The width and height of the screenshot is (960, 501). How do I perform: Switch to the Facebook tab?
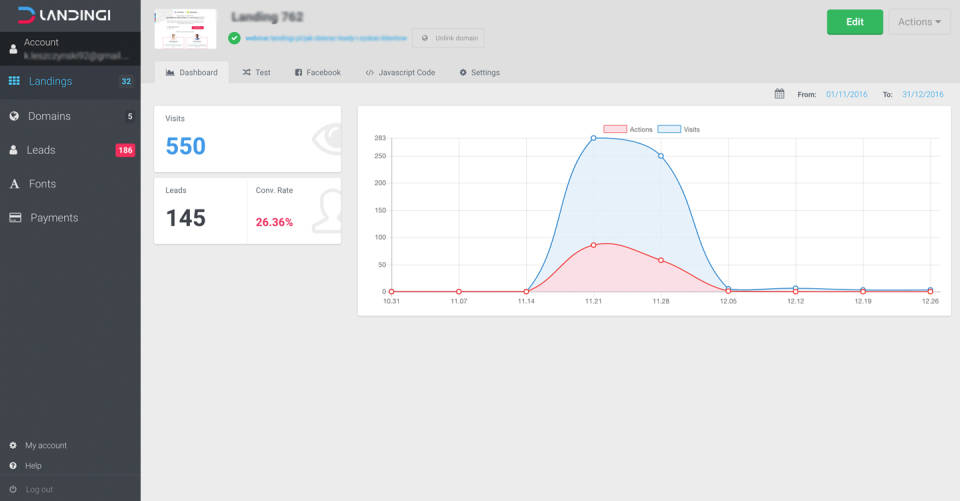(x=317, y=72)
